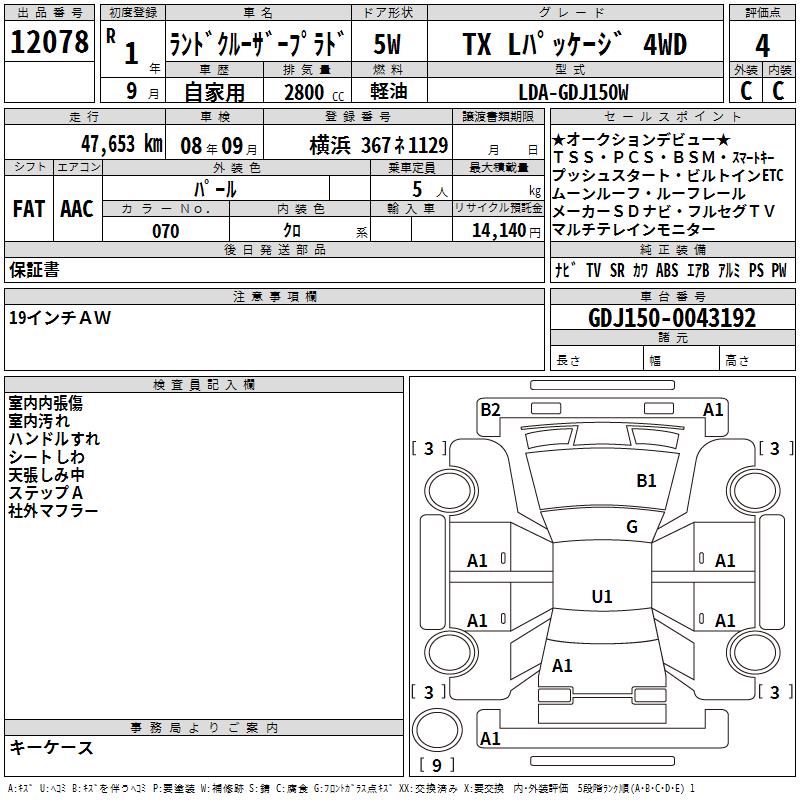Viewport: 800px width, 800px height.
Task: Click recycle deposit 14,140円
Action: (x=506, y=231)
